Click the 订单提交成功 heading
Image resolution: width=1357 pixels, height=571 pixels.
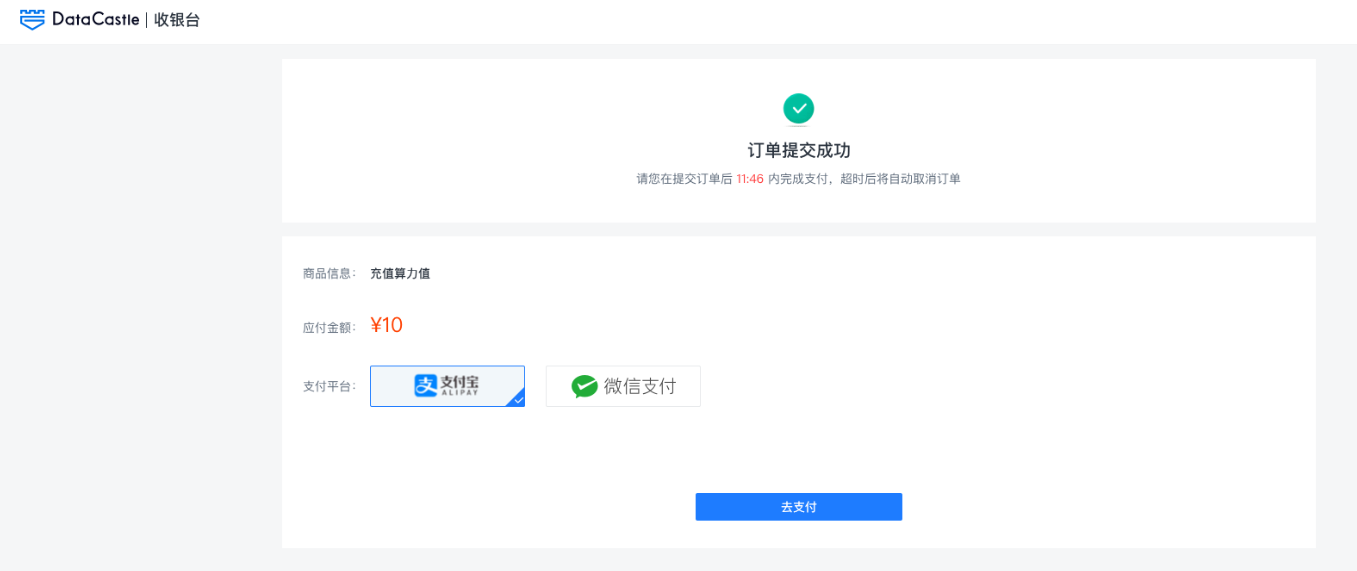click(x=799, y=150)
